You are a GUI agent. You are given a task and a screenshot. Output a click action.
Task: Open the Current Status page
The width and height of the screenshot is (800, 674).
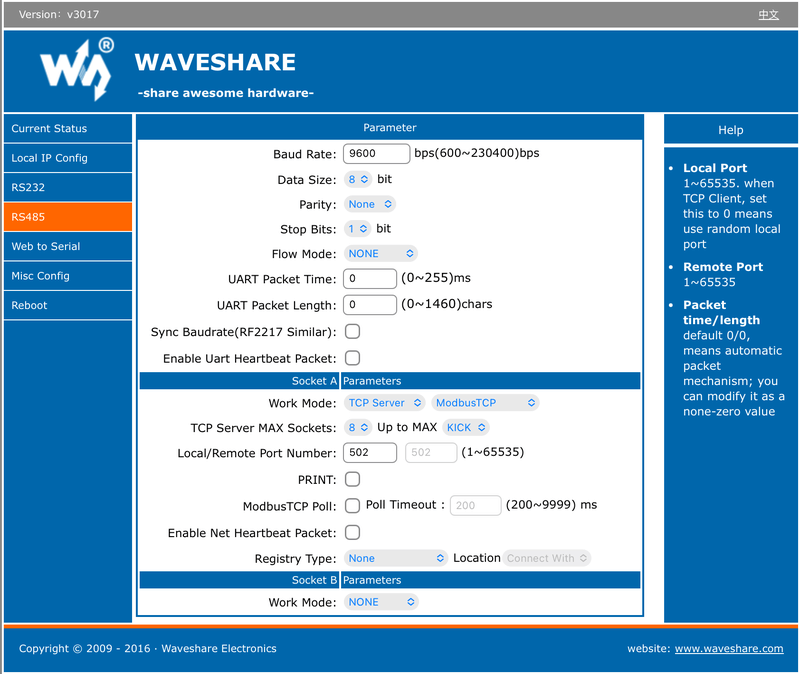(68, 129)
